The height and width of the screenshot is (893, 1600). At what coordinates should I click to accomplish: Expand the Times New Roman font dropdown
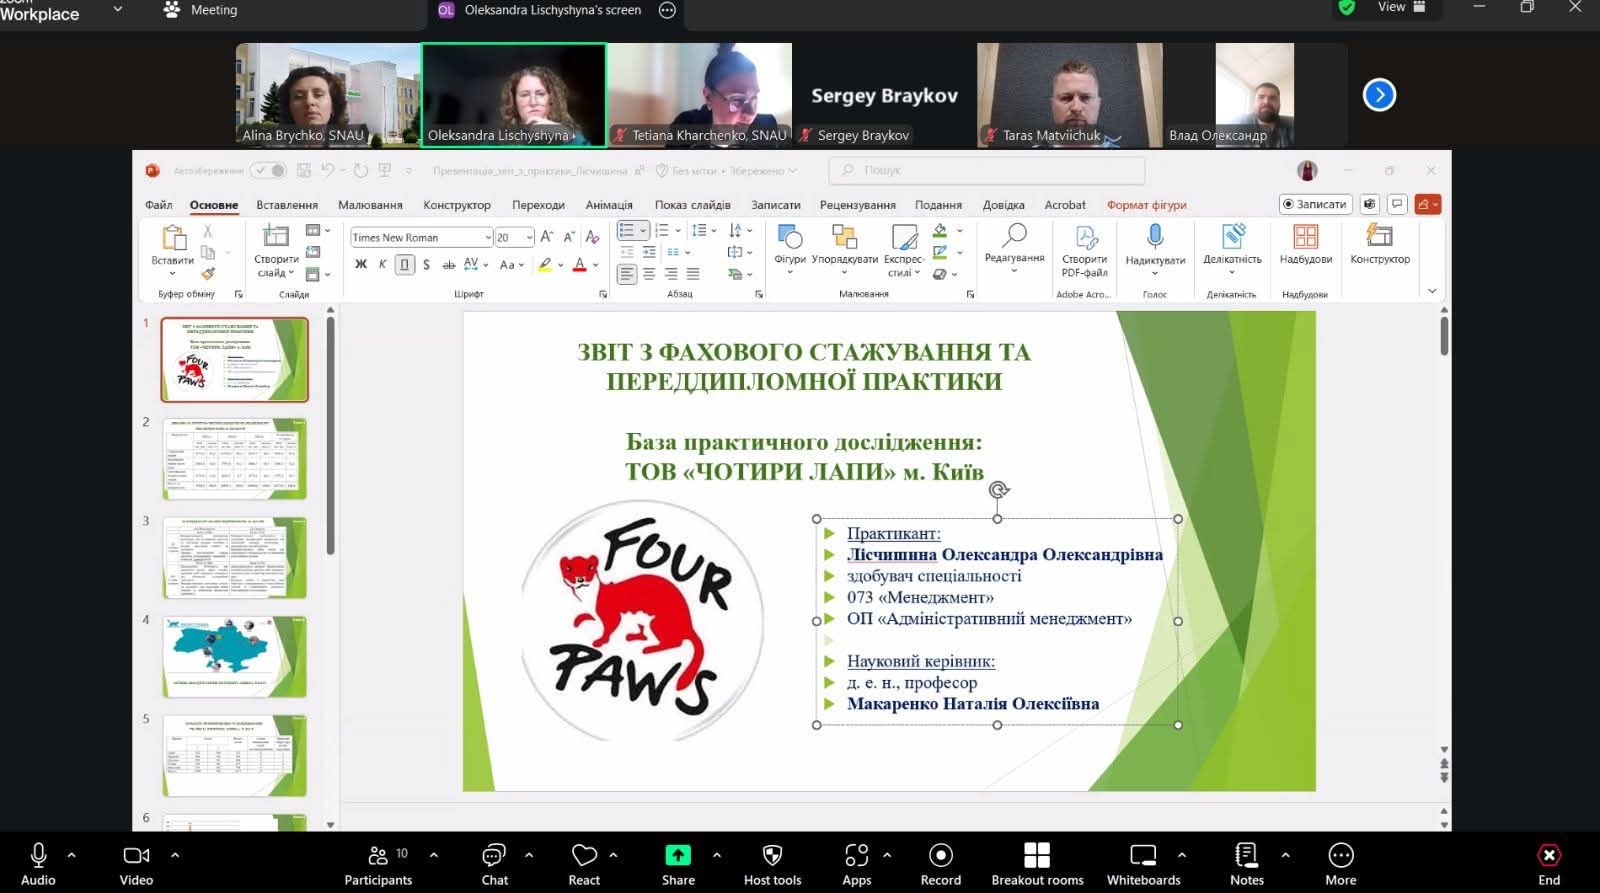pyautogui.click(x=488, y=238)
